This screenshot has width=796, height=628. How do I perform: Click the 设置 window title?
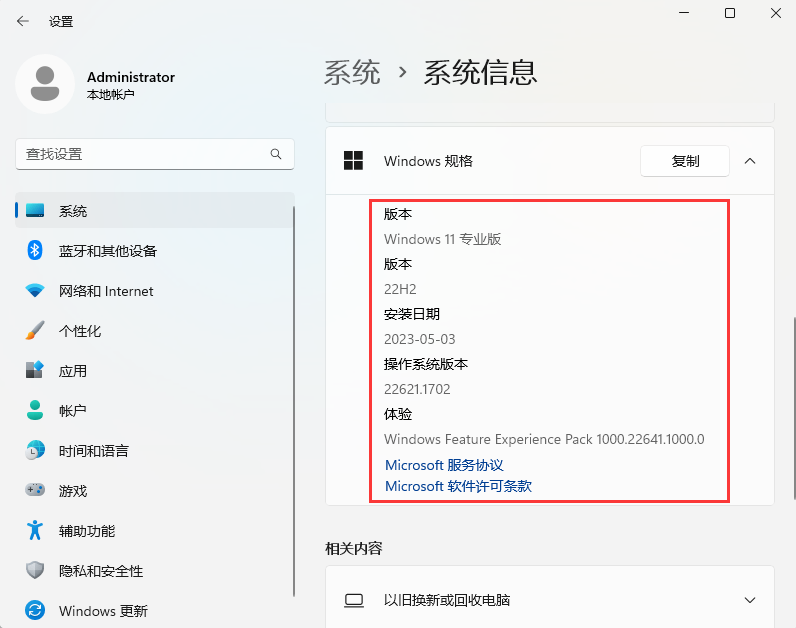click(61, 21)
